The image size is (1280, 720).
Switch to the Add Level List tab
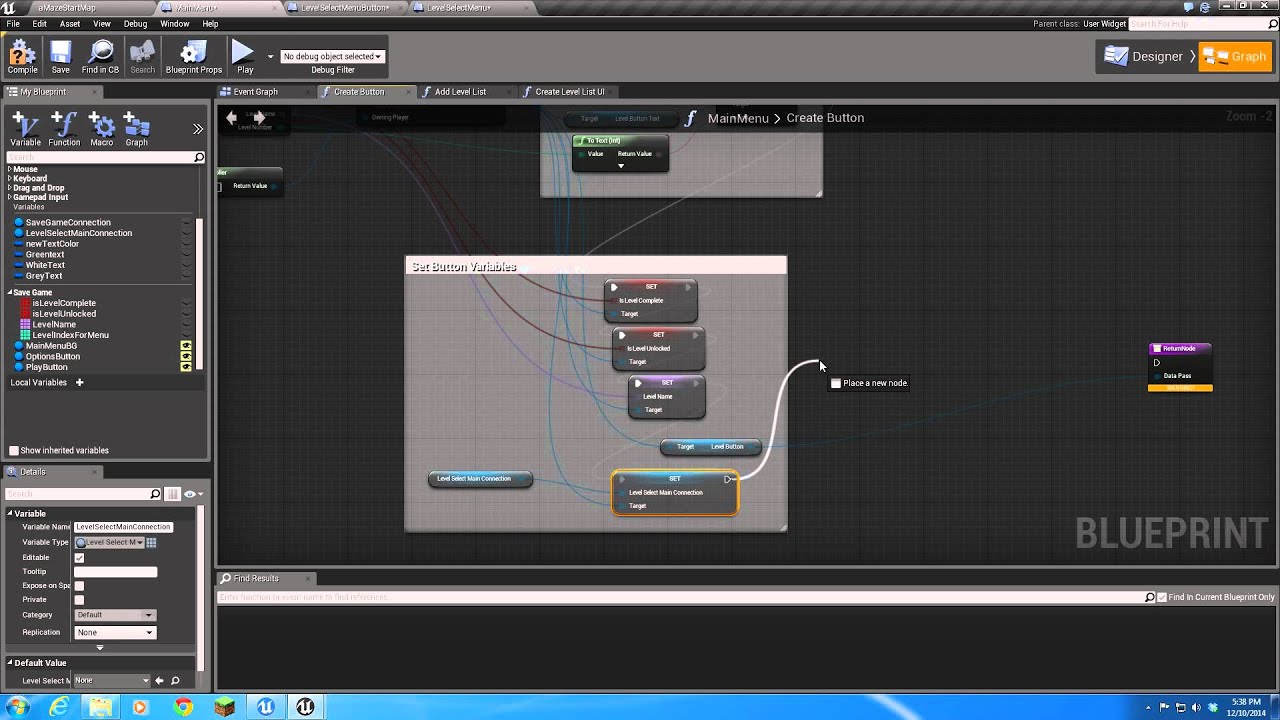tap(460, 92)
